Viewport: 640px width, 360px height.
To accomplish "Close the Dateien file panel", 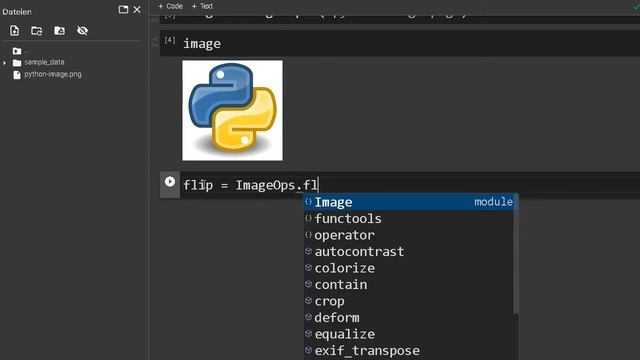I will coord(137,9).
